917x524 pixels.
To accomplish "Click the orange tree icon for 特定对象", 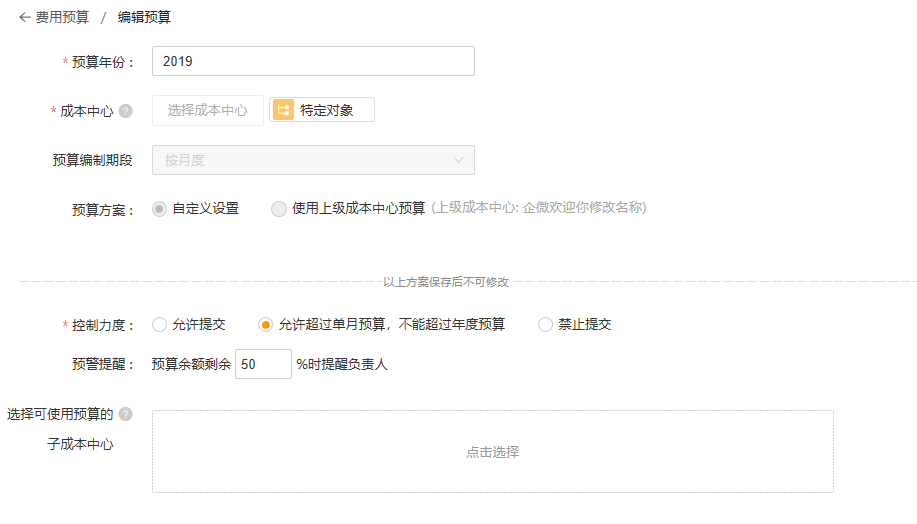I will click(283, 110).
